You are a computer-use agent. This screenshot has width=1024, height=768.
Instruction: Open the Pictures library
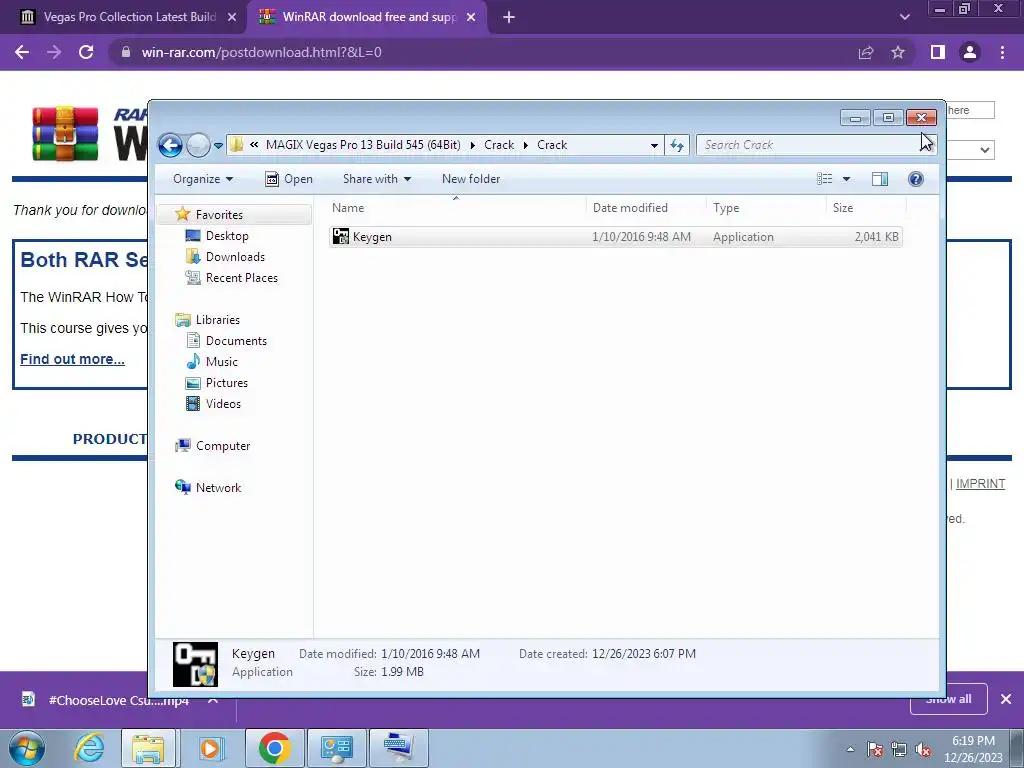click(227, 383)
